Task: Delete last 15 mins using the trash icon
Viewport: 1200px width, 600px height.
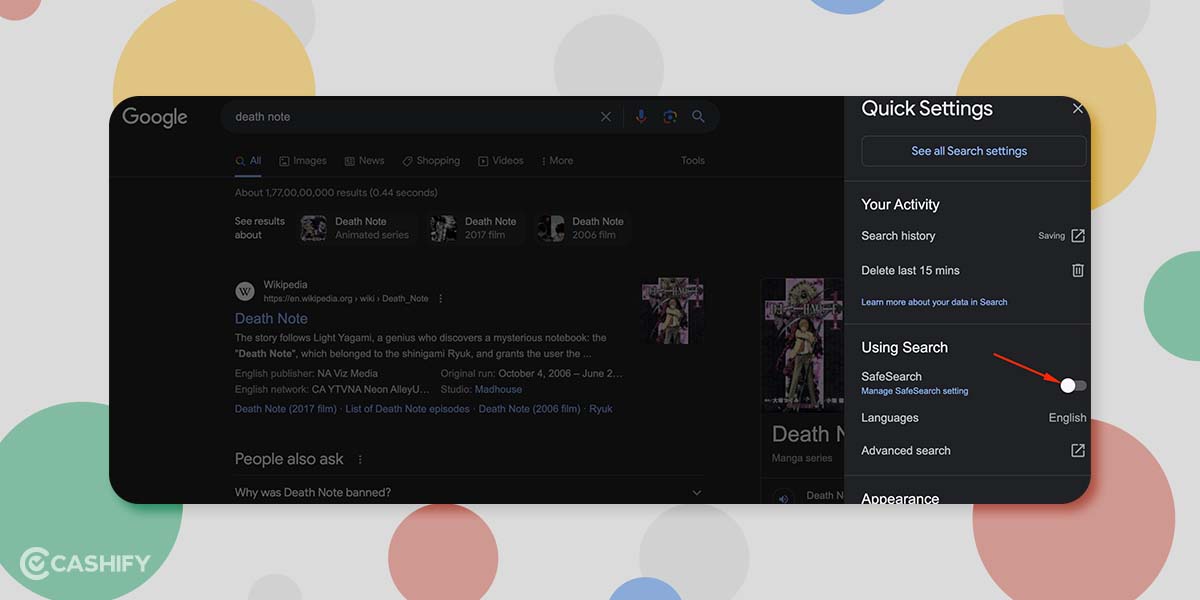Action: pyautogui.click(x=1077, y=270)
